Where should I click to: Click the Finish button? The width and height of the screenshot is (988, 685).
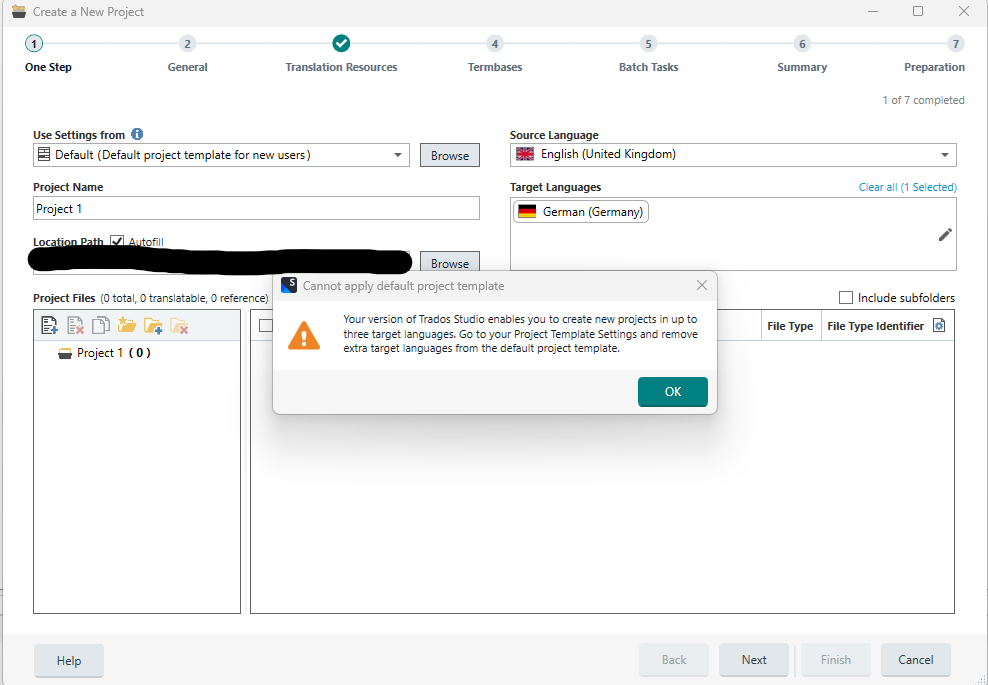tap(836, 660)
